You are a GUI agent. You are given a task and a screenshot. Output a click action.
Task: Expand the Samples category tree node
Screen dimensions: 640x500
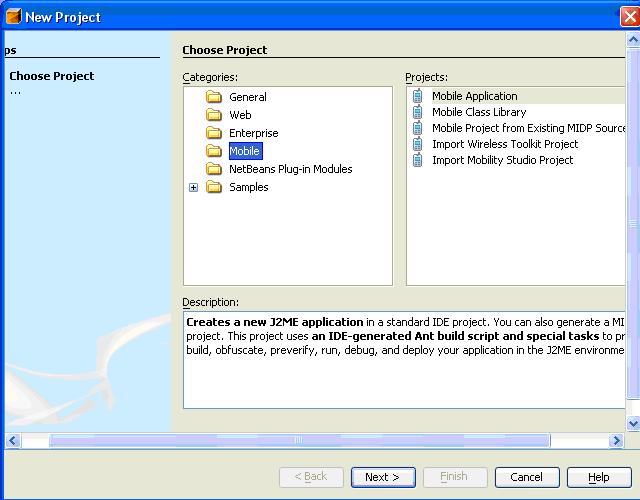tap(193, 187)
